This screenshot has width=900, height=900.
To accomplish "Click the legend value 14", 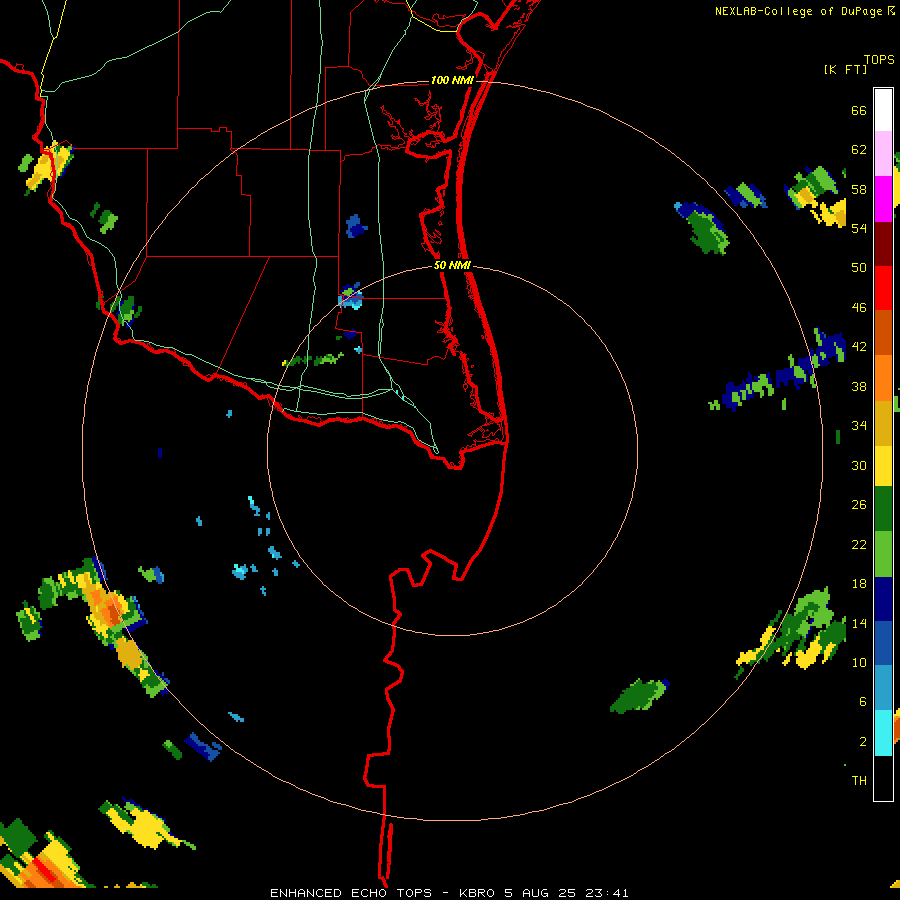I will coord(859,623).
